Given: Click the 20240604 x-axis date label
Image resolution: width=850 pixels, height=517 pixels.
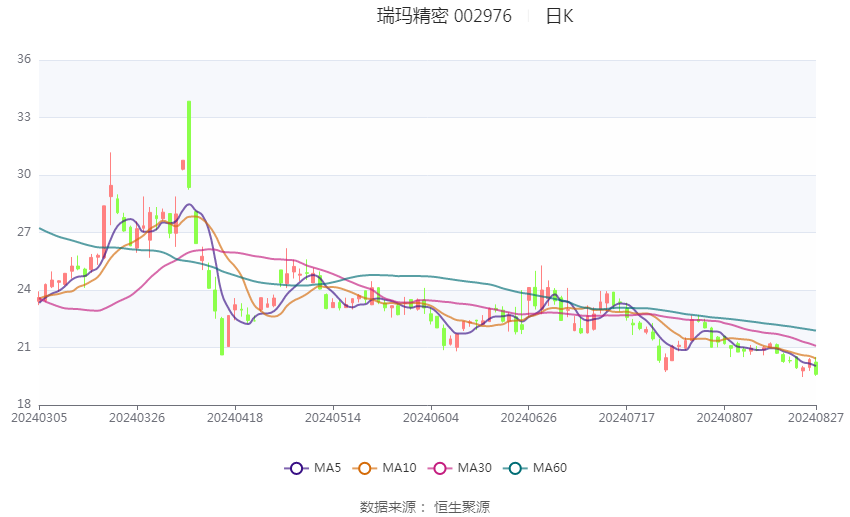Looking at the screenshot, I should 431,418.
